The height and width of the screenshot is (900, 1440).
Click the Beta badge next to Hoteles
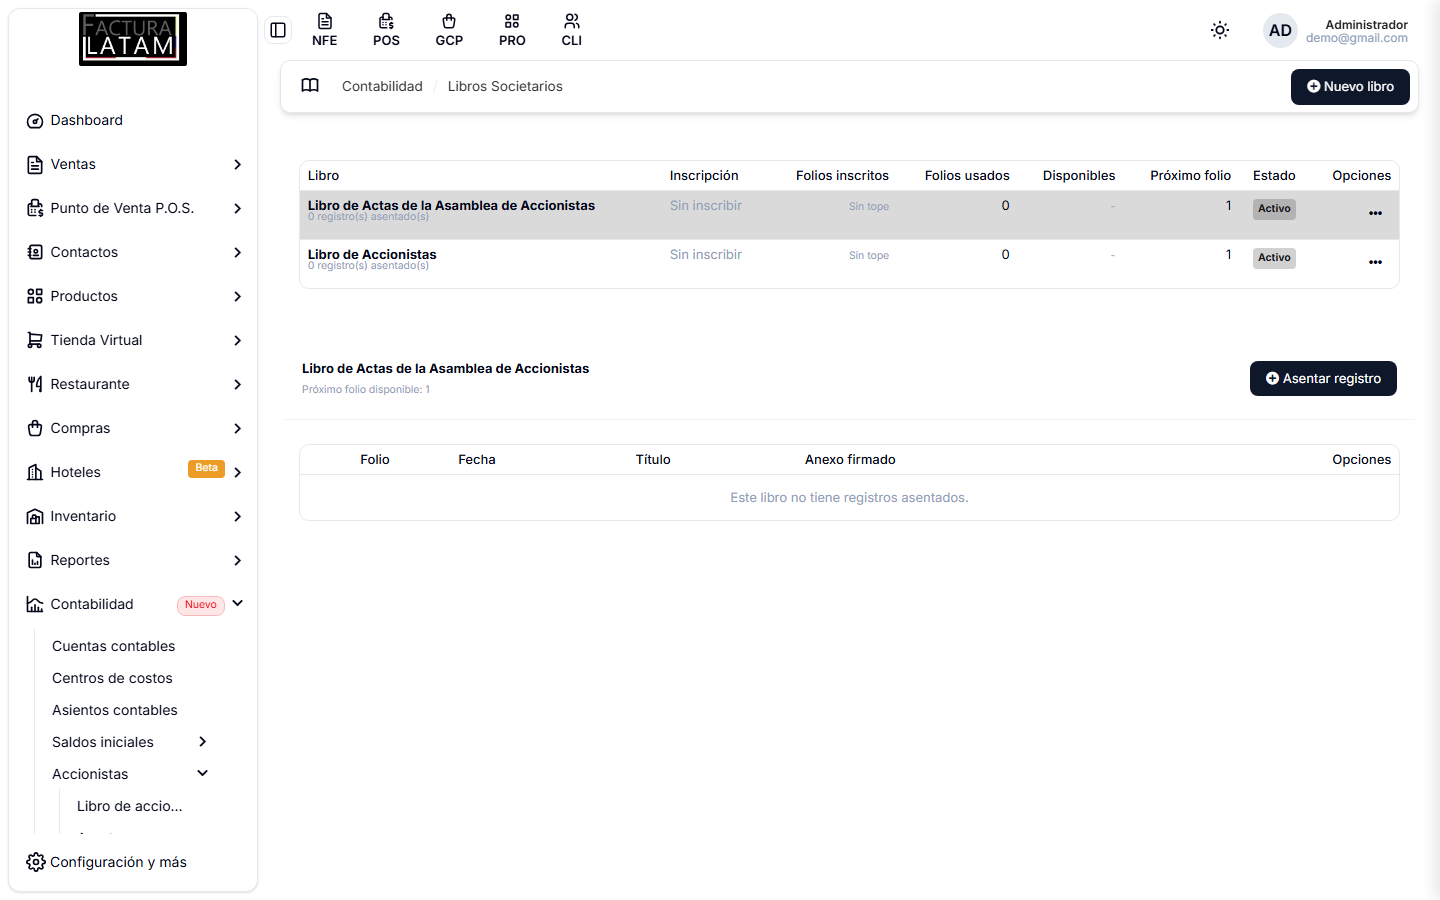pos(206,469)
